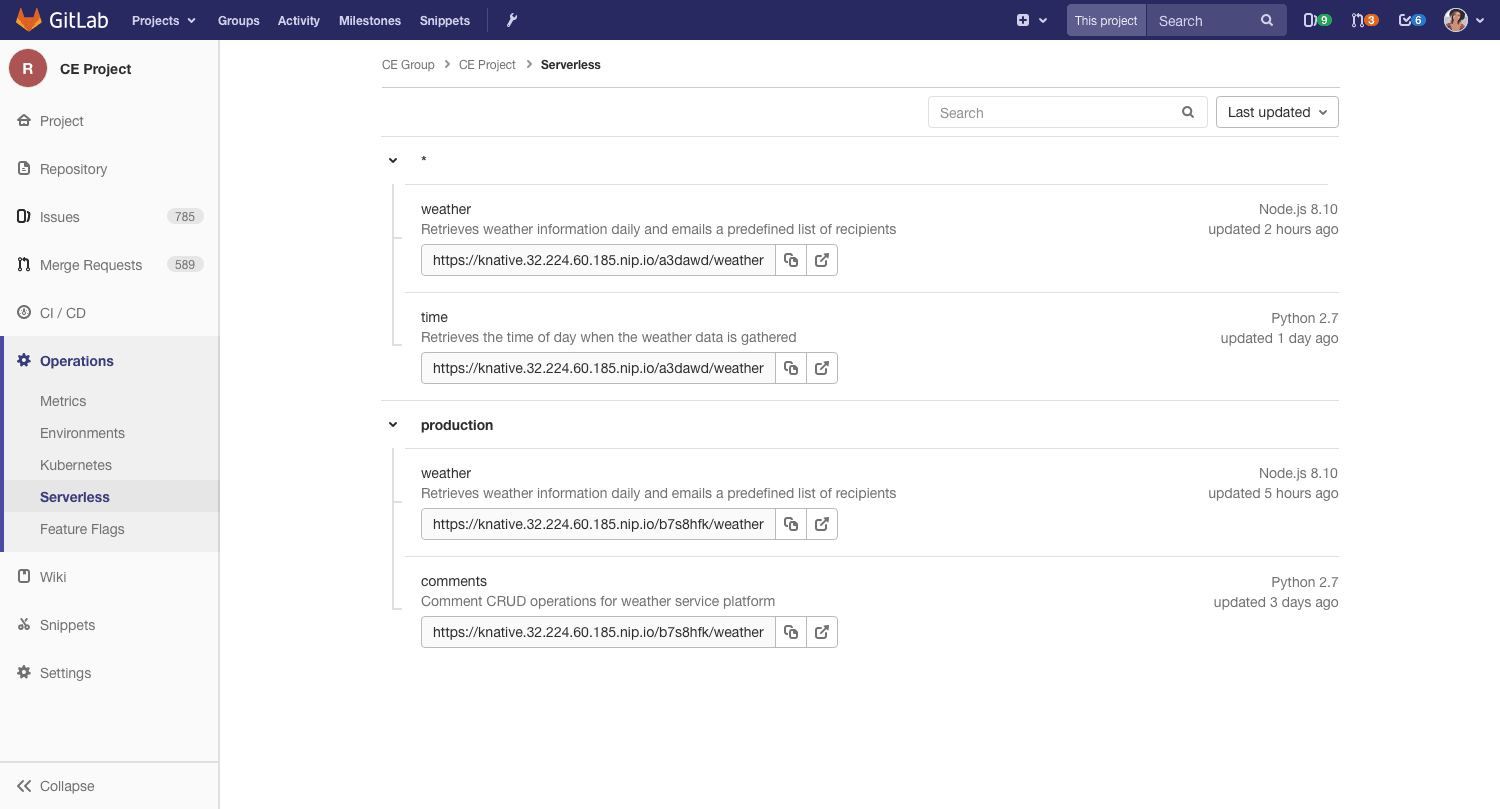Open the merge requests icon in the navbar
The width and height of the screenshot is (1500, 809).
(1362, 19)
